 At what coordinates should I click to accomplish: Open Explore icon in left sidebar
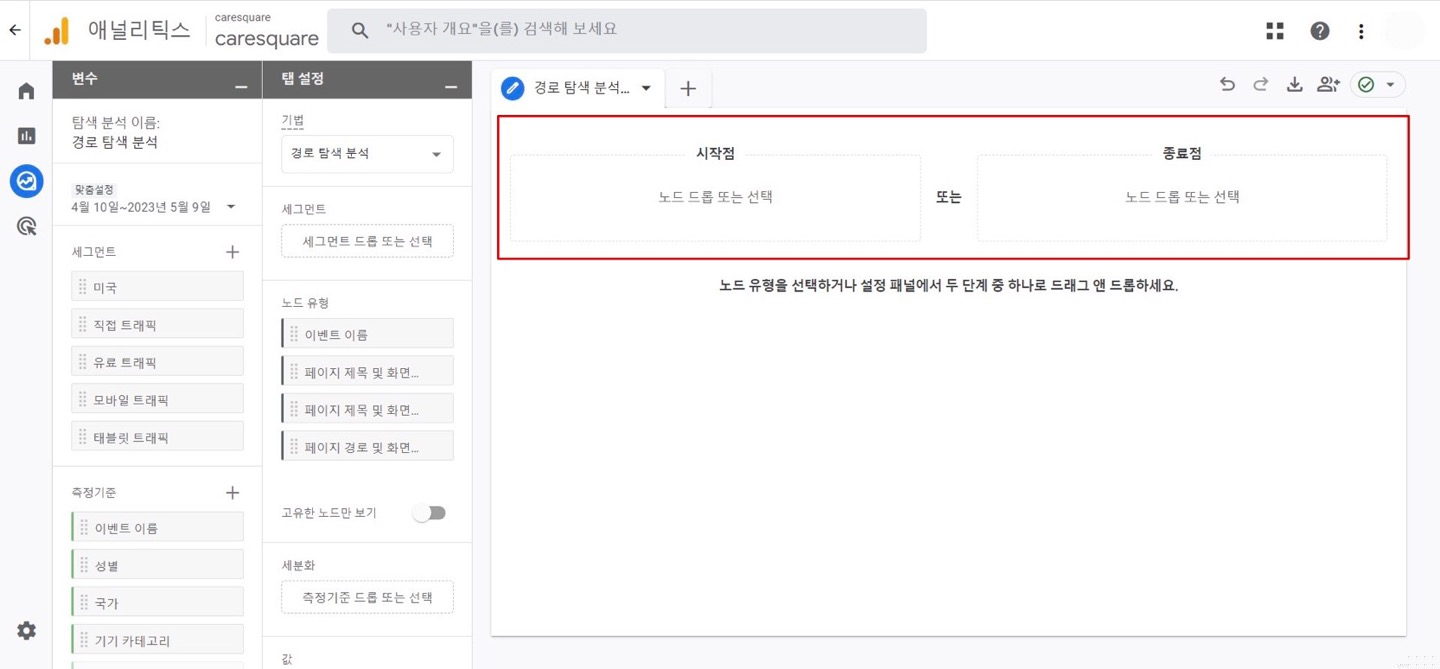click(27, 181)
